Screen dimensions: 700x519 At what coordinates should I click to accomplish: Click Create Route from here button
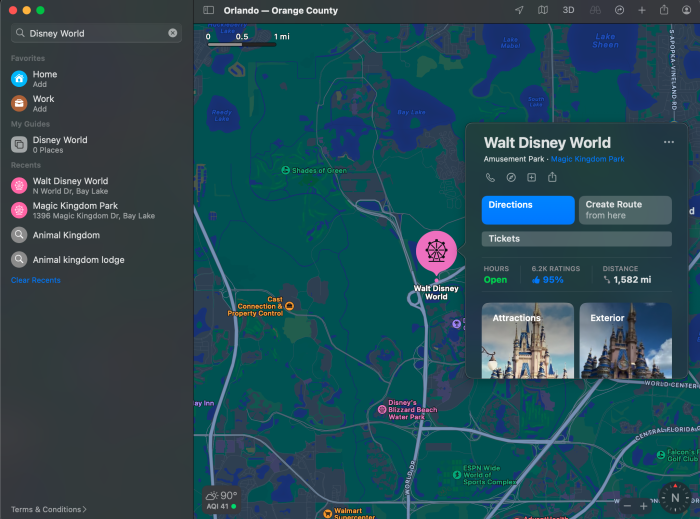625,210
